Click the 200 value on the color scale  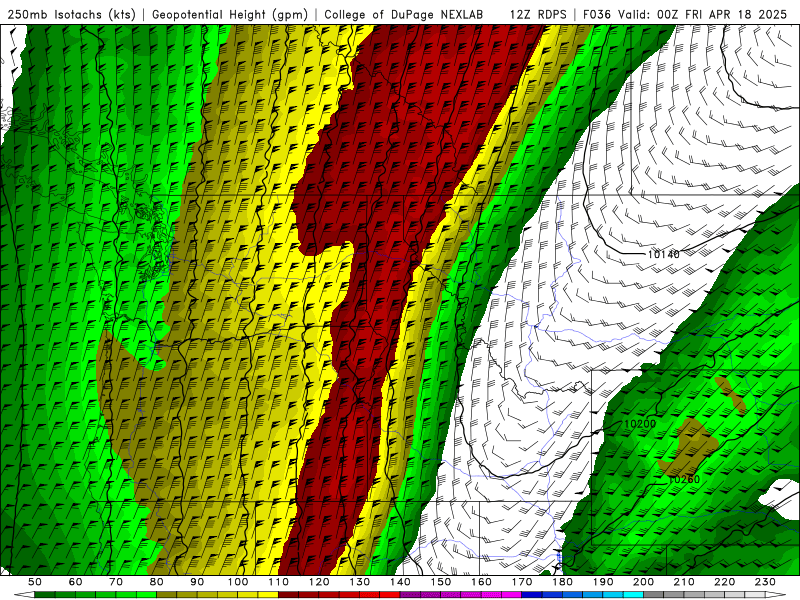[x=643, y=582]
